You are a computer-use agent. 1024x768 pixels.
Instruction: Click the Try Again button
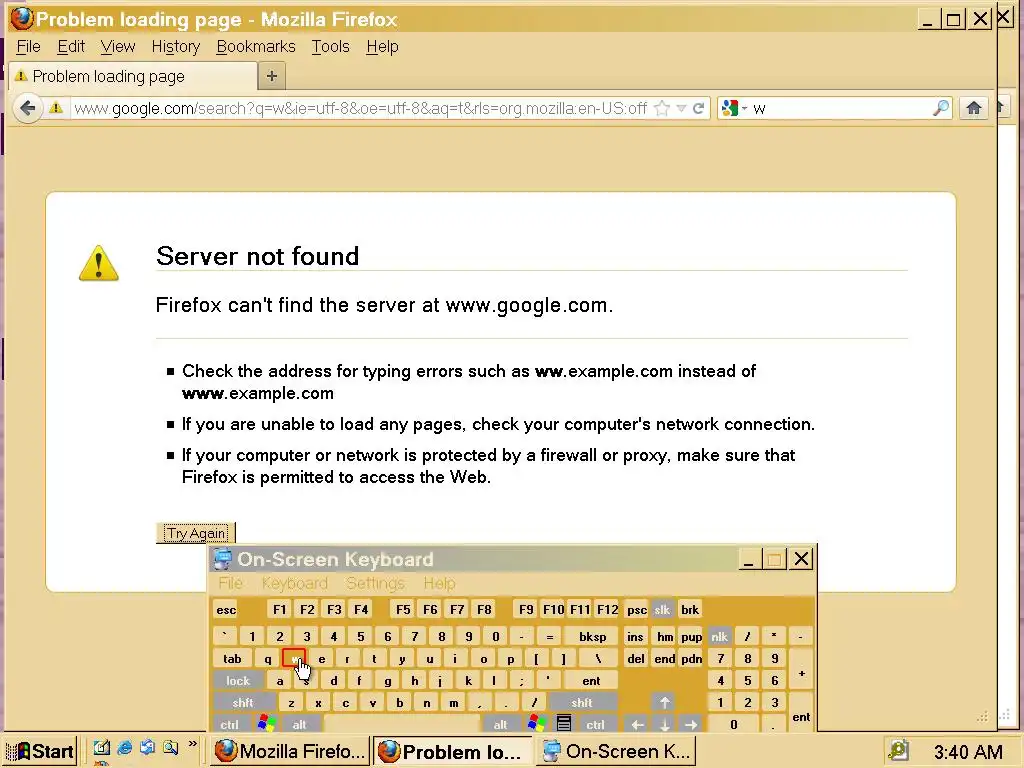click(195, 533)
